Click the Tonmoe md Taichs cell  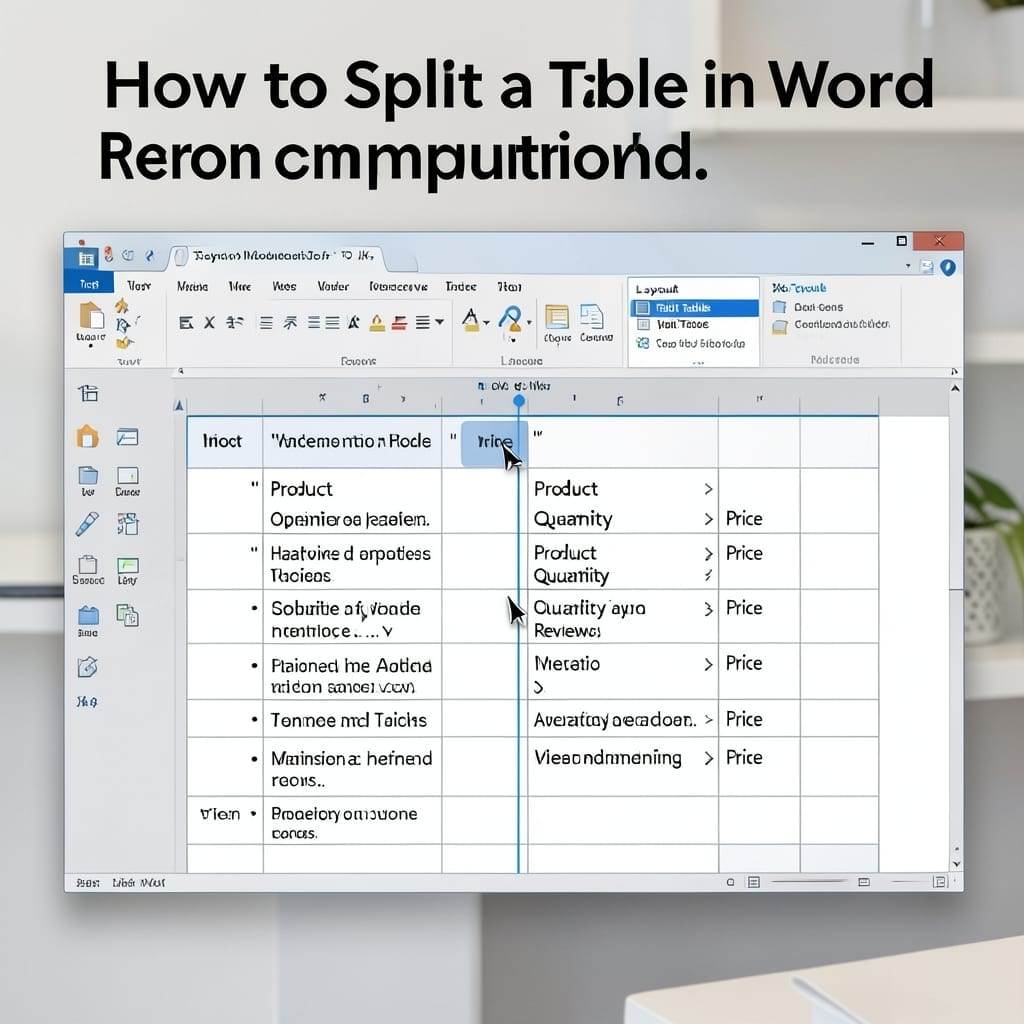coord(352,720)
